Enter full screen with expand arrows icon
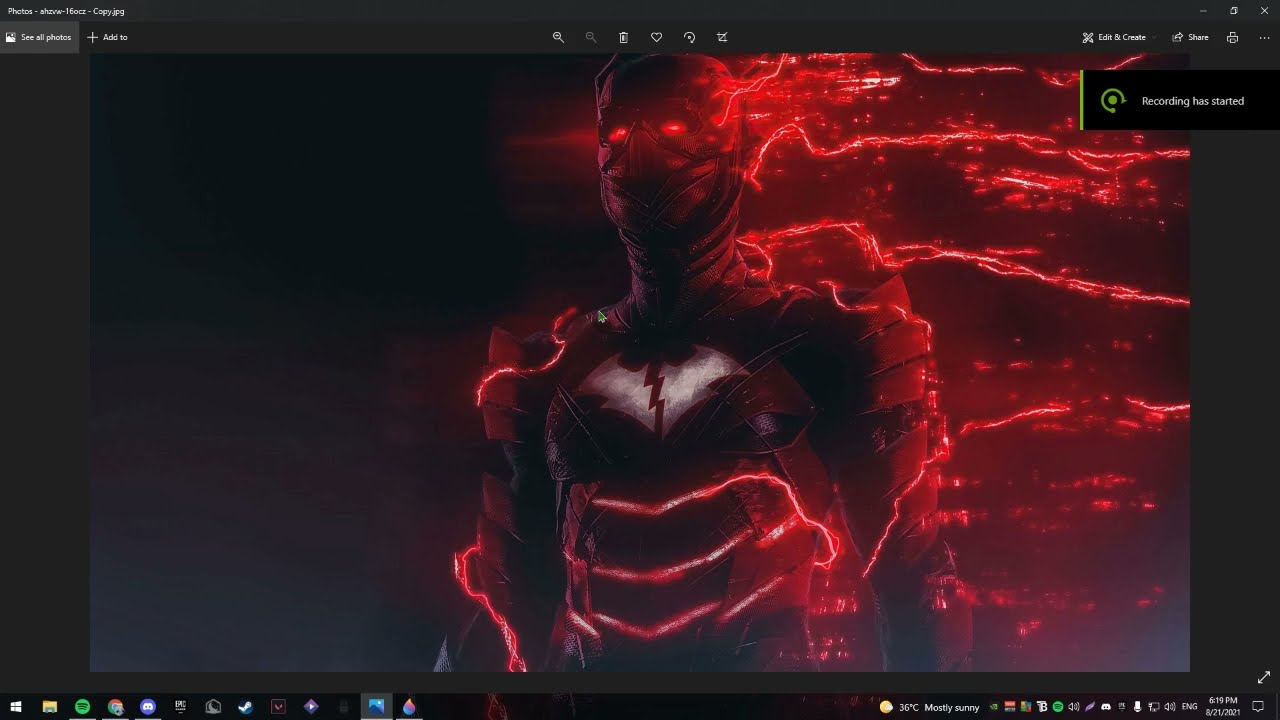The height and width of the screenshot is (720, 1280). [1263, 677]
